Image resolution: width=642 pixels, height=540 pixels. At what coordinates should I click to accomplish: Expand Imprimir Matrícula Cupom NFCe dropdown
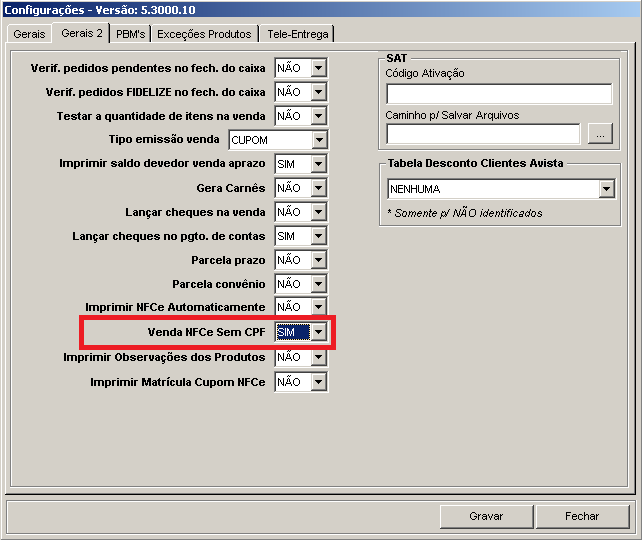tap(318, 382)
